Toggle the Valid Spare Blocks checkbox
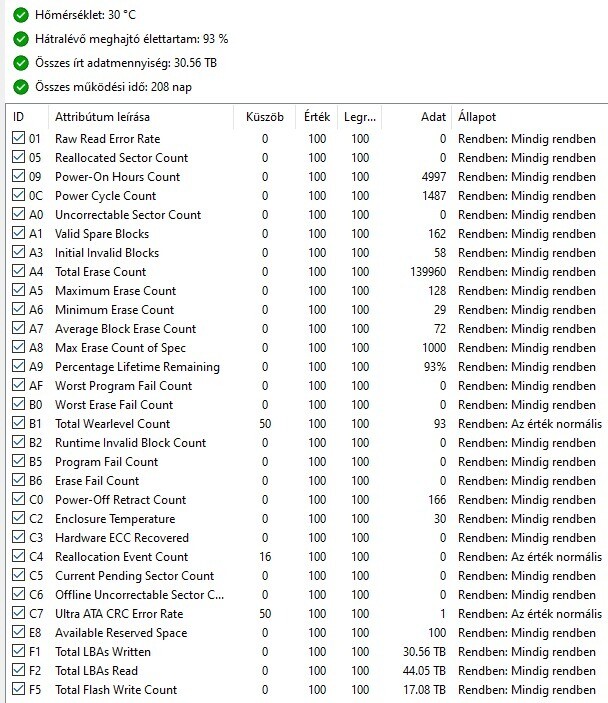The height and width of the screenshot is (703, 608). (x=18, y=233)
